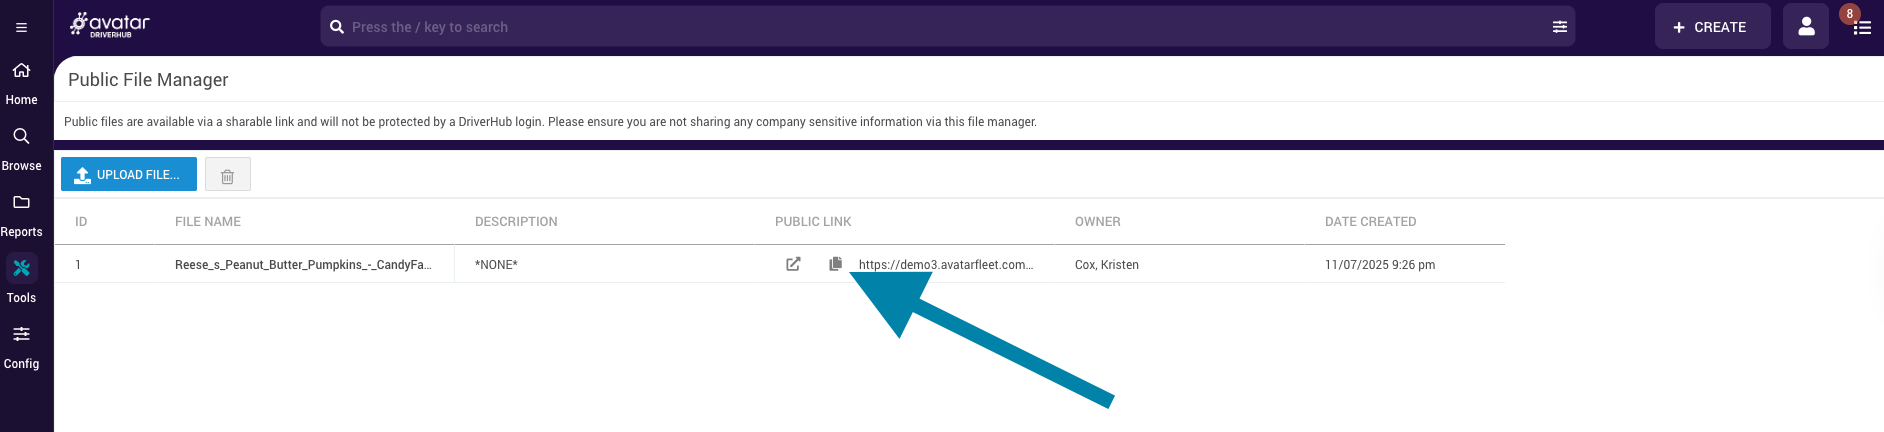Copy the public link to clipboard
1884x432 pixels.
[835, 264]
